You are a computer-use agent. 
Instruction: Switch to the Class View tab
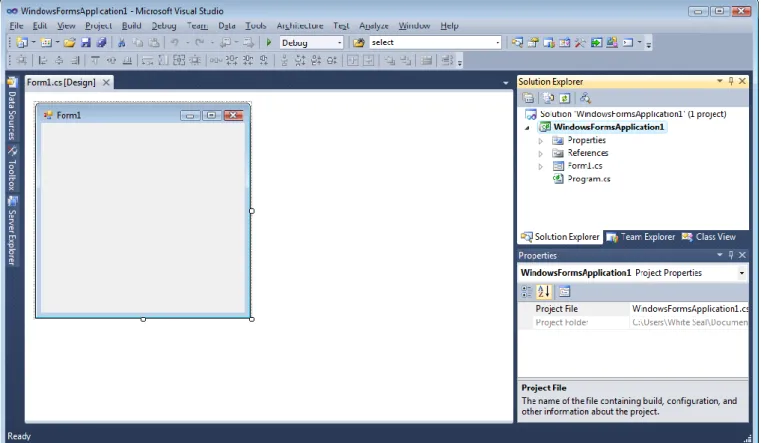(x=709, y=237)
